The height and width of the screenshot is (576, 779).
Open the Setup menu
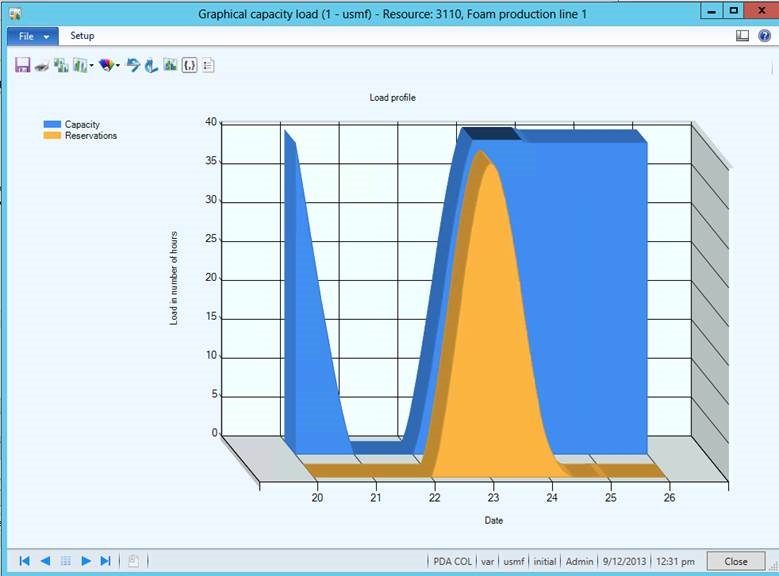[82, 36]
